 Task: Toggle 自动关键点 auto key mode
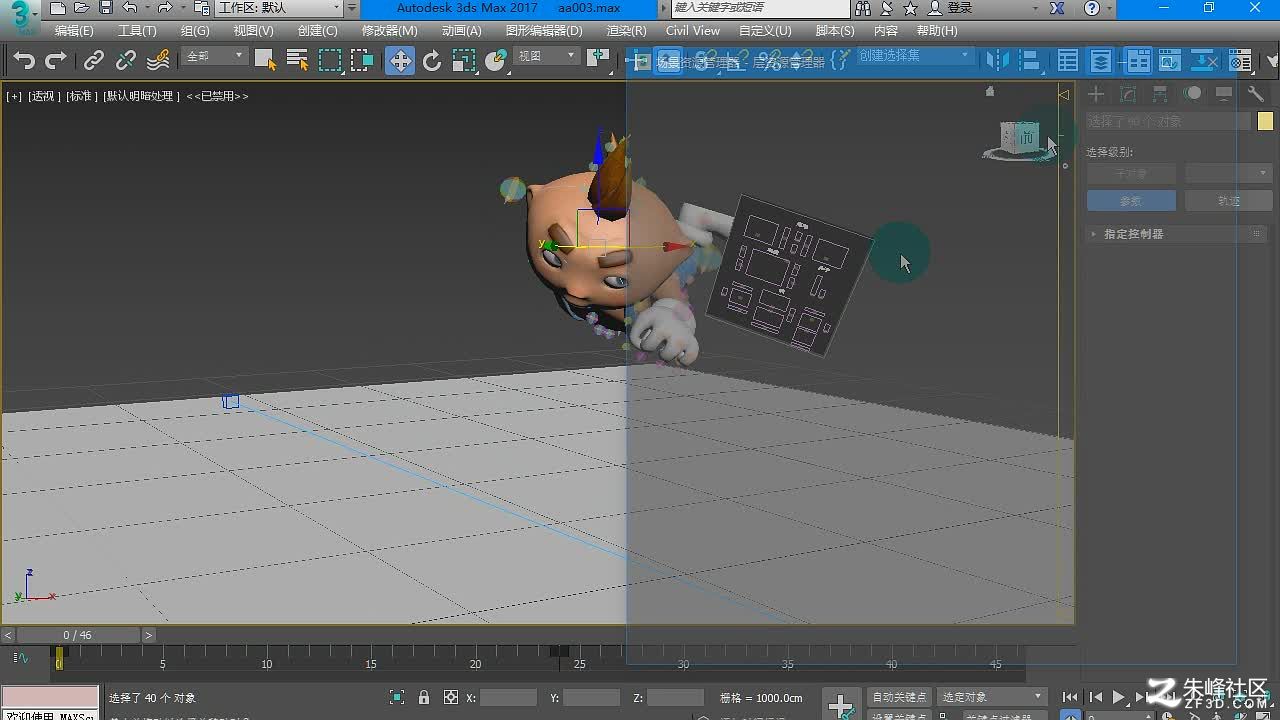899,697
